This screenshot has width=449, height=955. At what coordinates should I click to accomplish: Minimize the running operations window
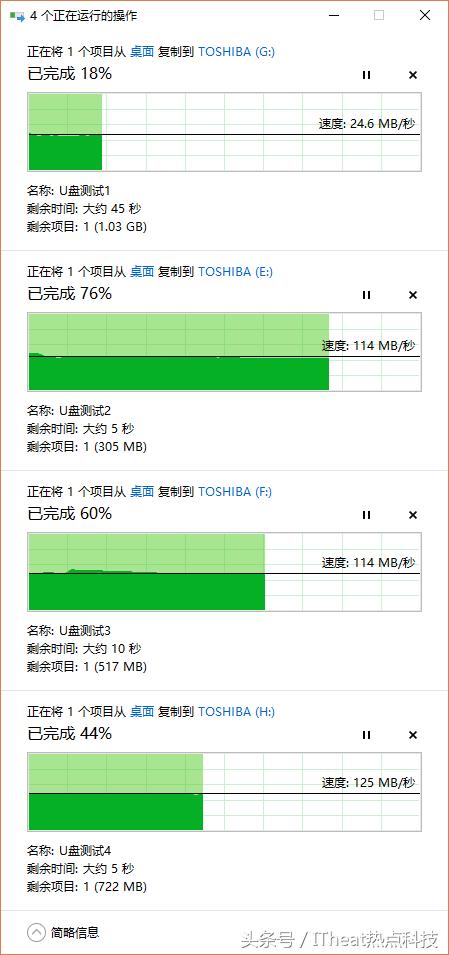pyautogui.click(x=333, y=16)
